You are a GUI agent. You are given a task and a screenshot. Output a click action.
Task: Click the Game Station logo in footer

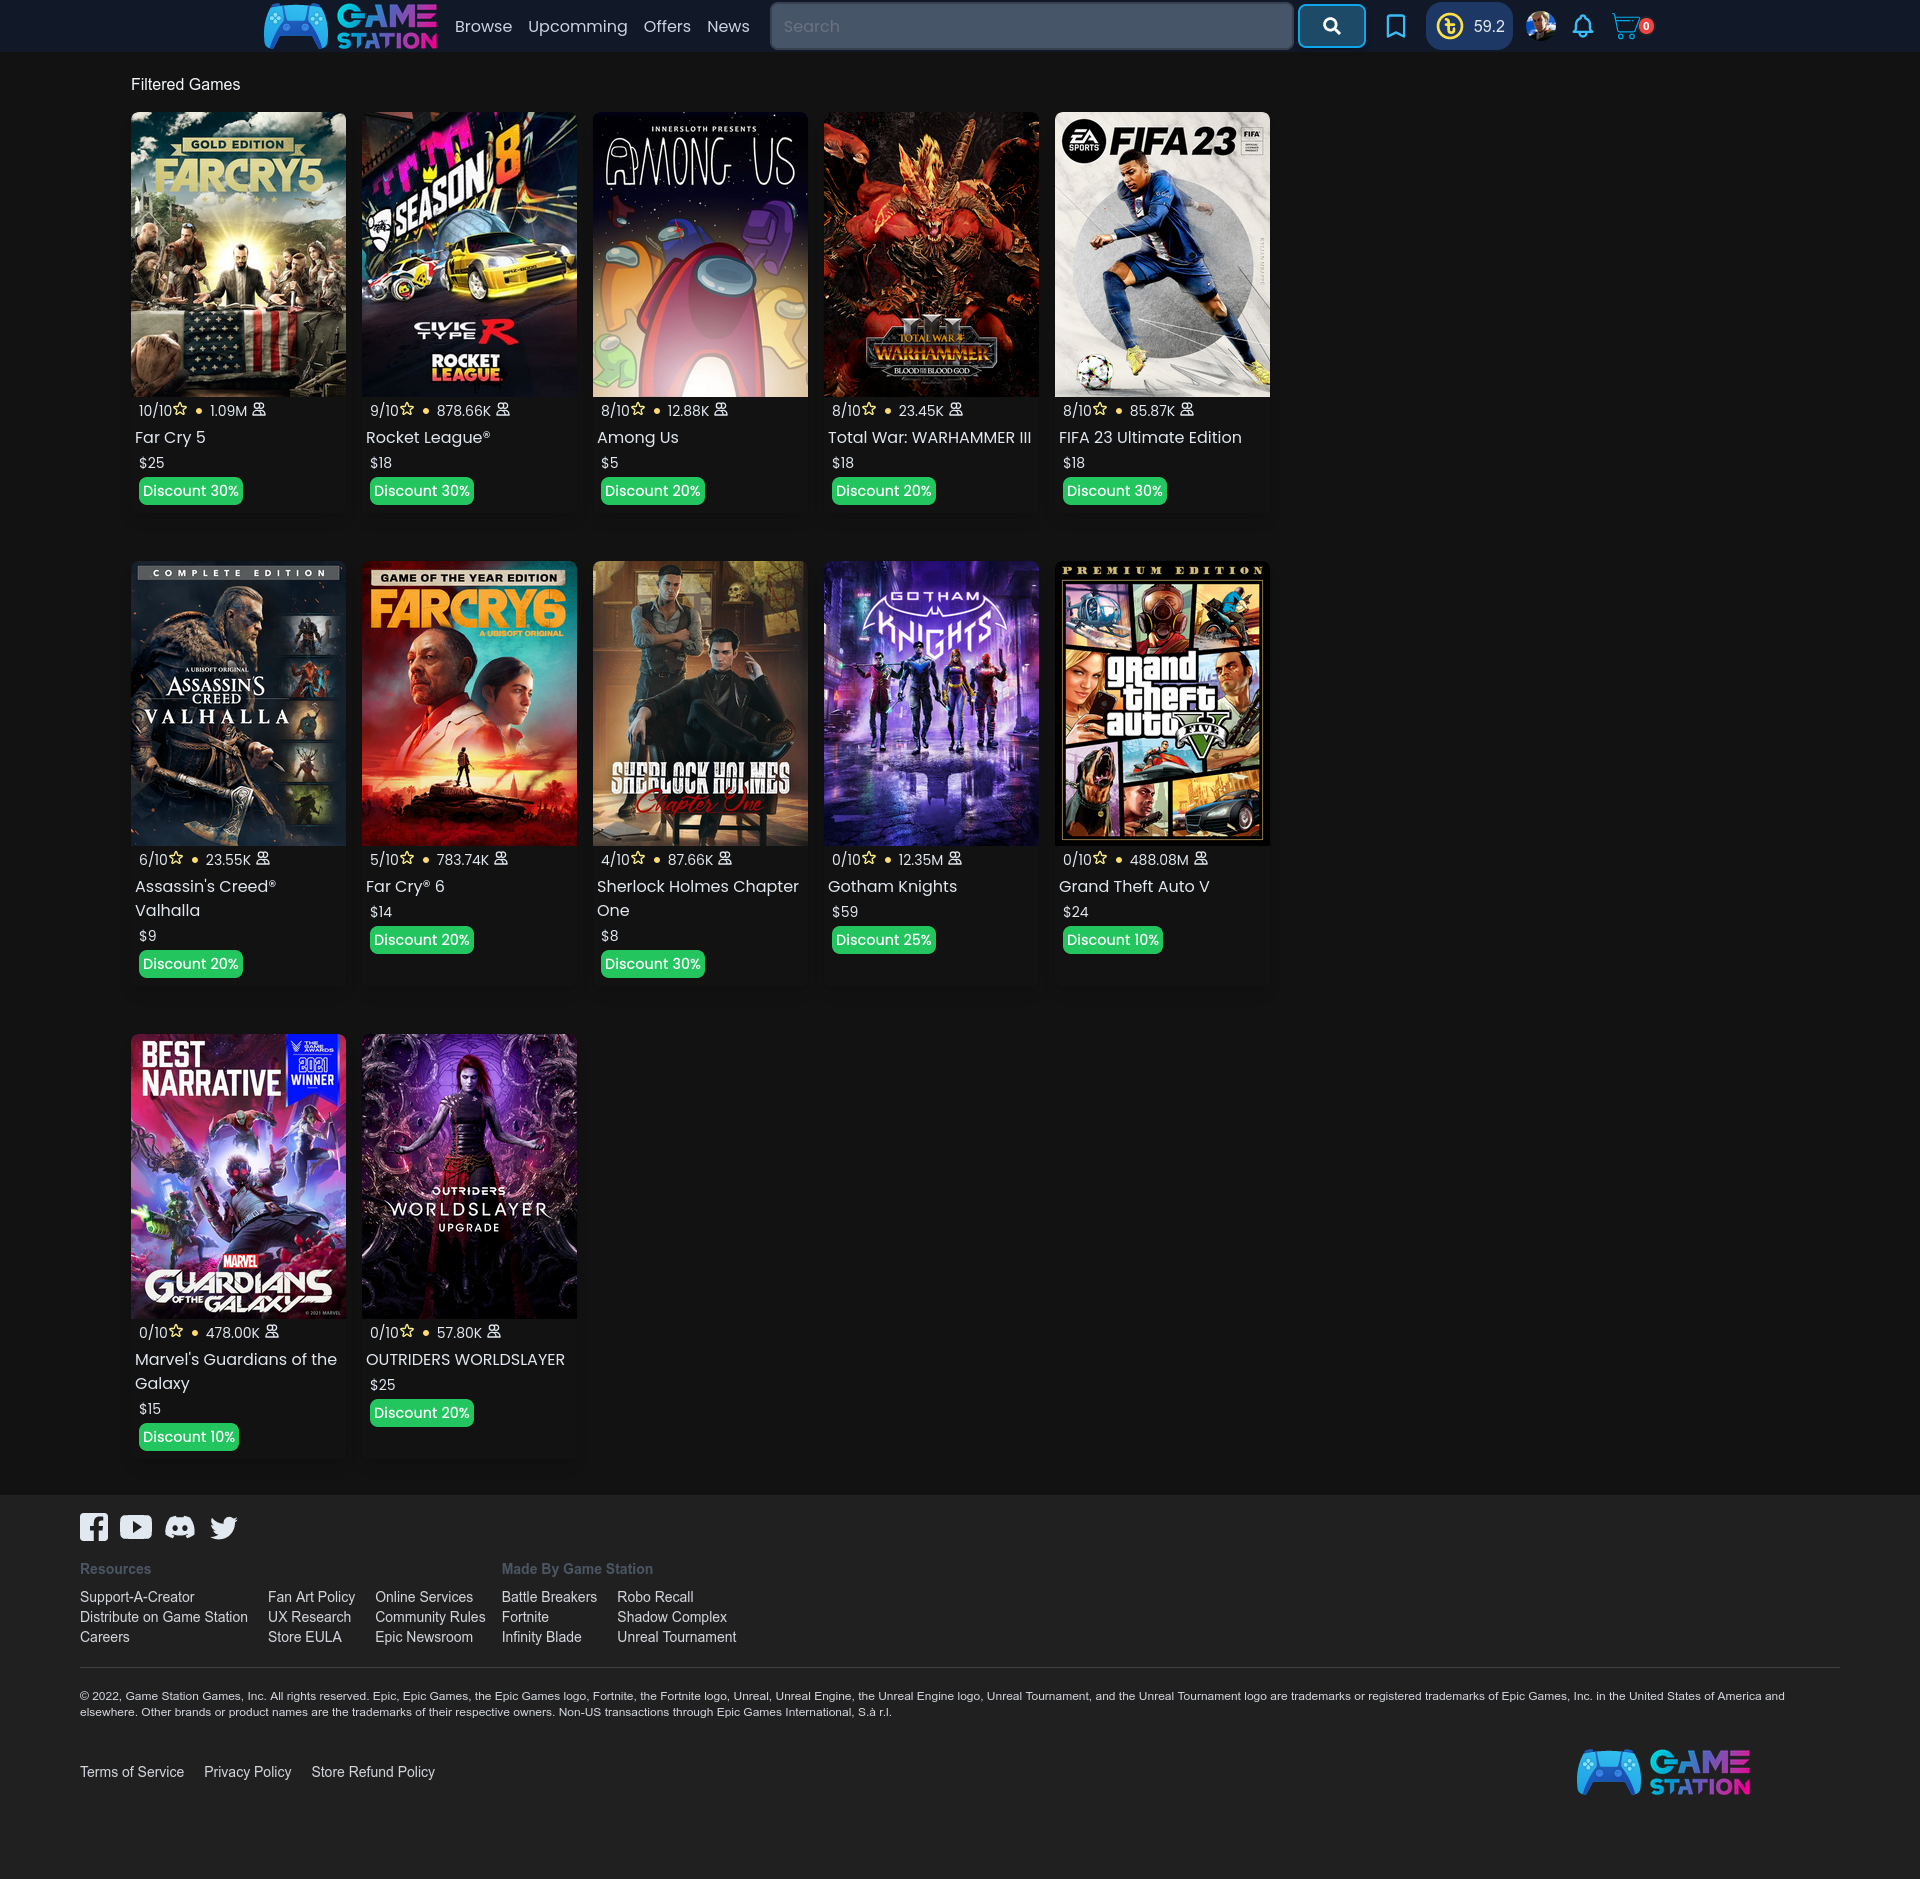coord(1663,1772)
